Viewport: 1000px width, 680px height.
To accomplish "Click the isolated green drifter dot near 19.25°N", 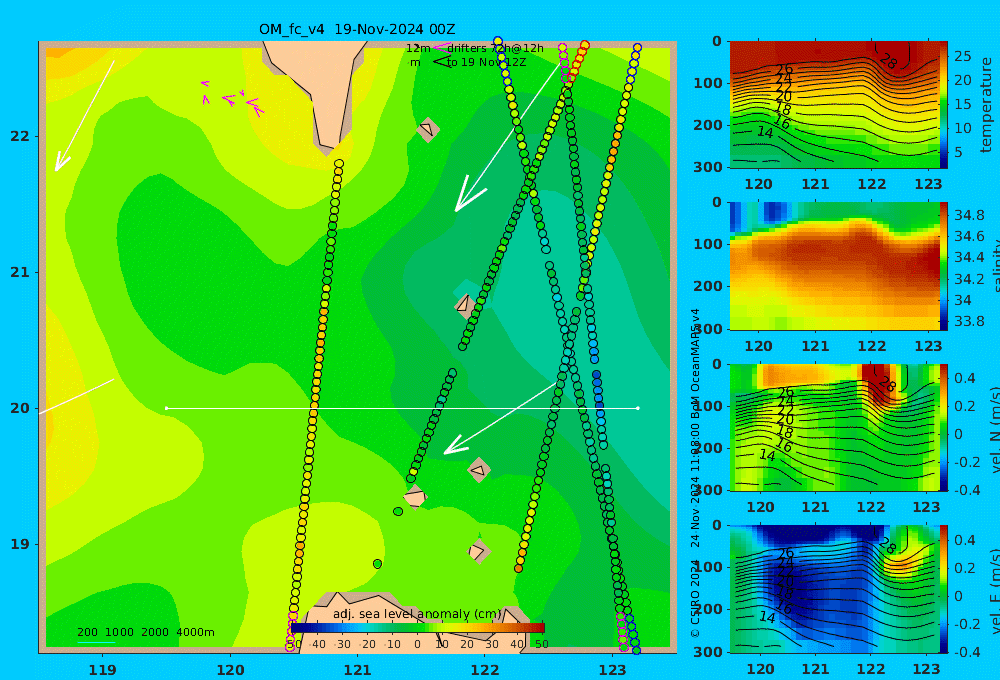I will tap(398, 512).
